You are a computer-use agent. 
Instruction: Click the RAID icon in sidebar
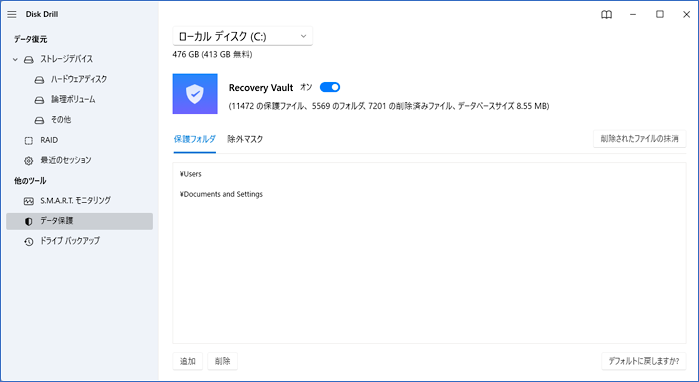[x=29, y=140]
